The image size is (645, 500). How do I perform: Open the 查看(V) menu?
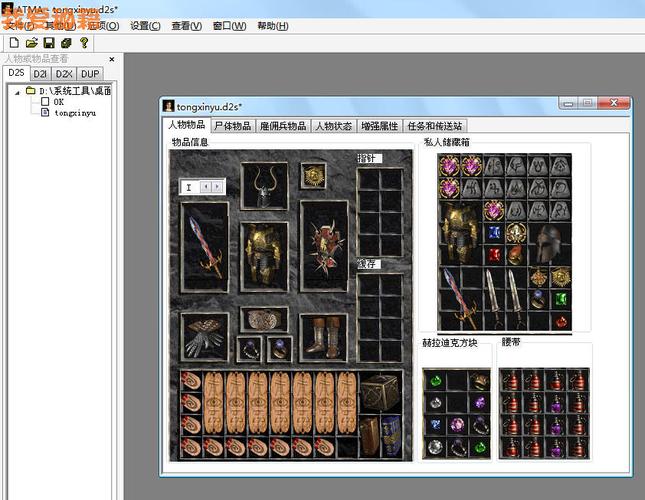pyautogui.click(x=186, y=26)
